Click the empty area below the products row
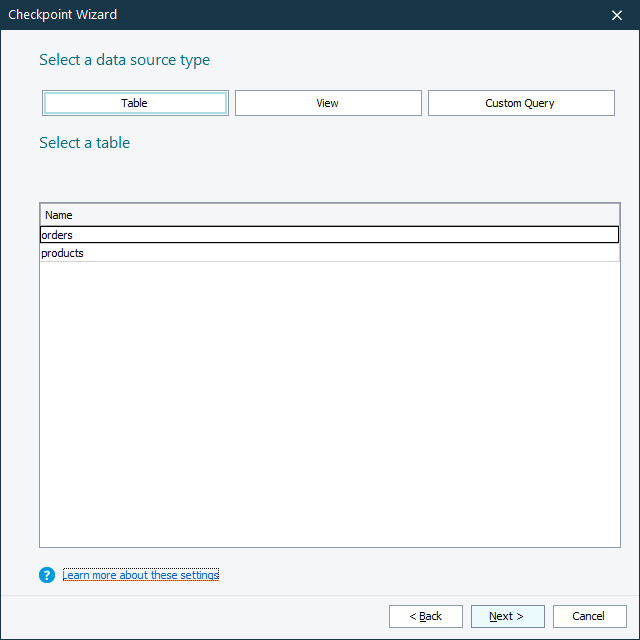 [330, 400]
